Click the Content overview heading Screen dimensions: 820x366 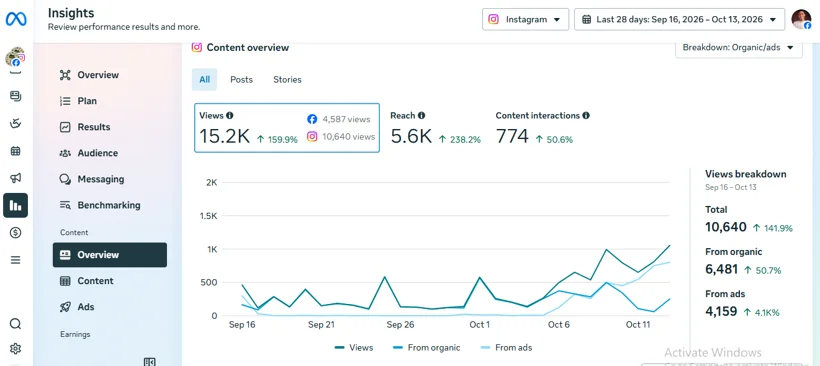point(247,48)
